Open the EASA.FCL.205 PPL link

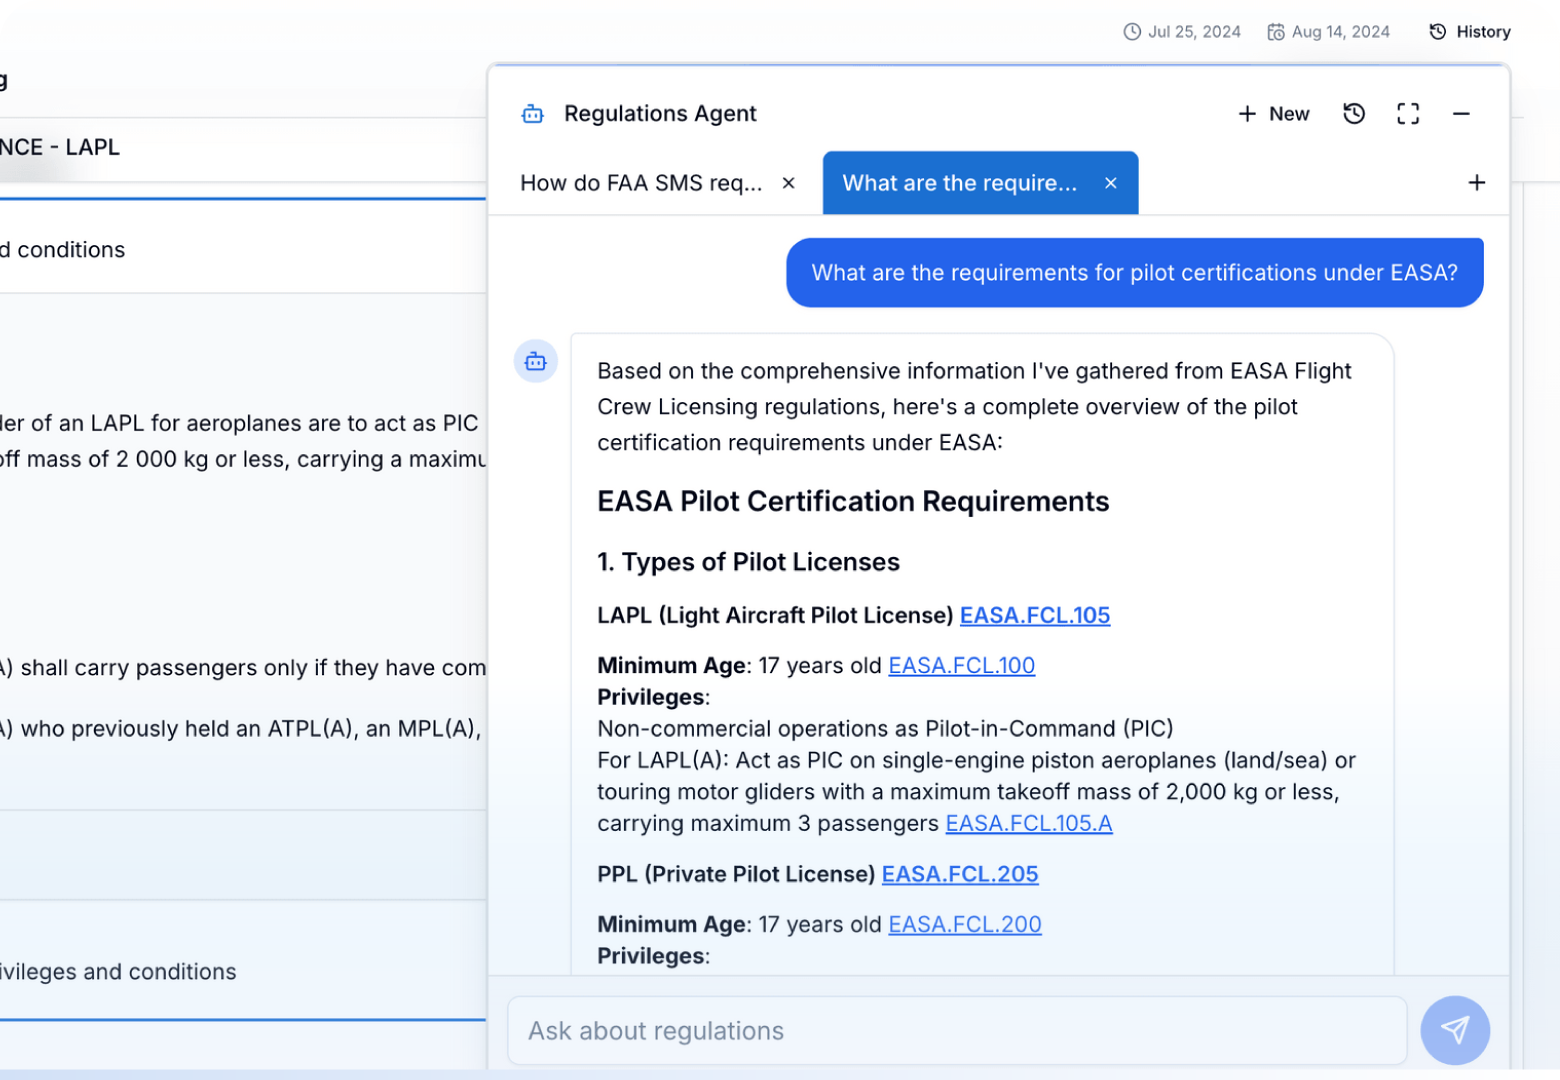tap(959, 874)
